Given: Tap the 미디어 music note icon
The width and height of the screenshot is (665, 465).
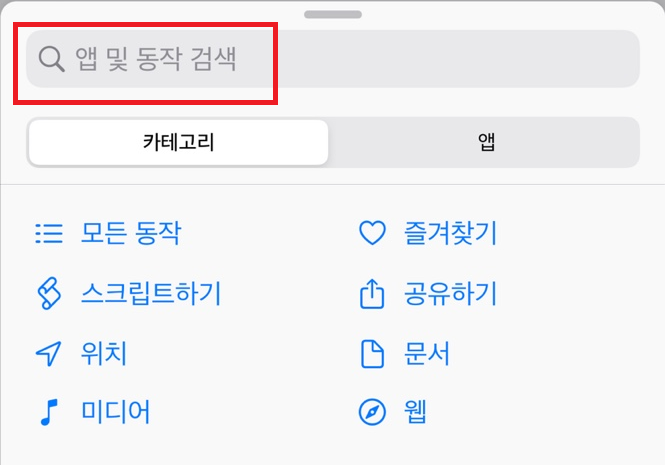Looking at the screenshot, I should (x=49, y=412).
